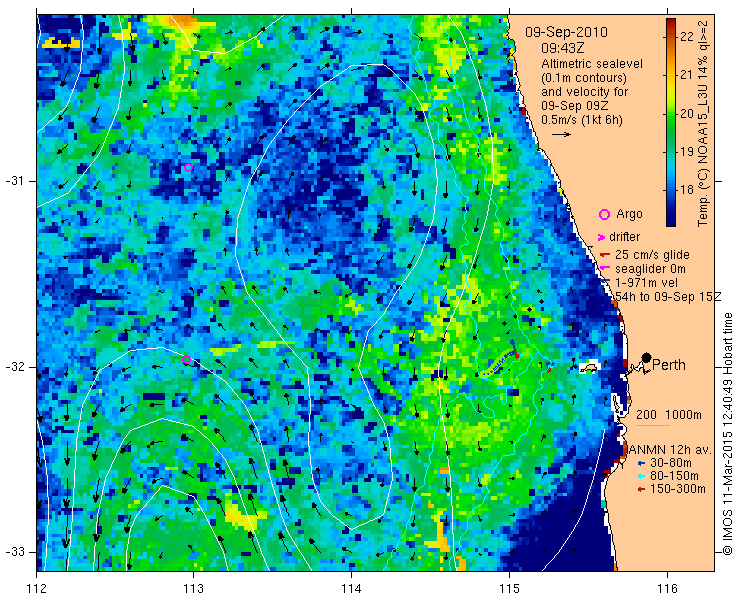
Task: Click the '09:43Z' time text
Action: pos(562,49)
